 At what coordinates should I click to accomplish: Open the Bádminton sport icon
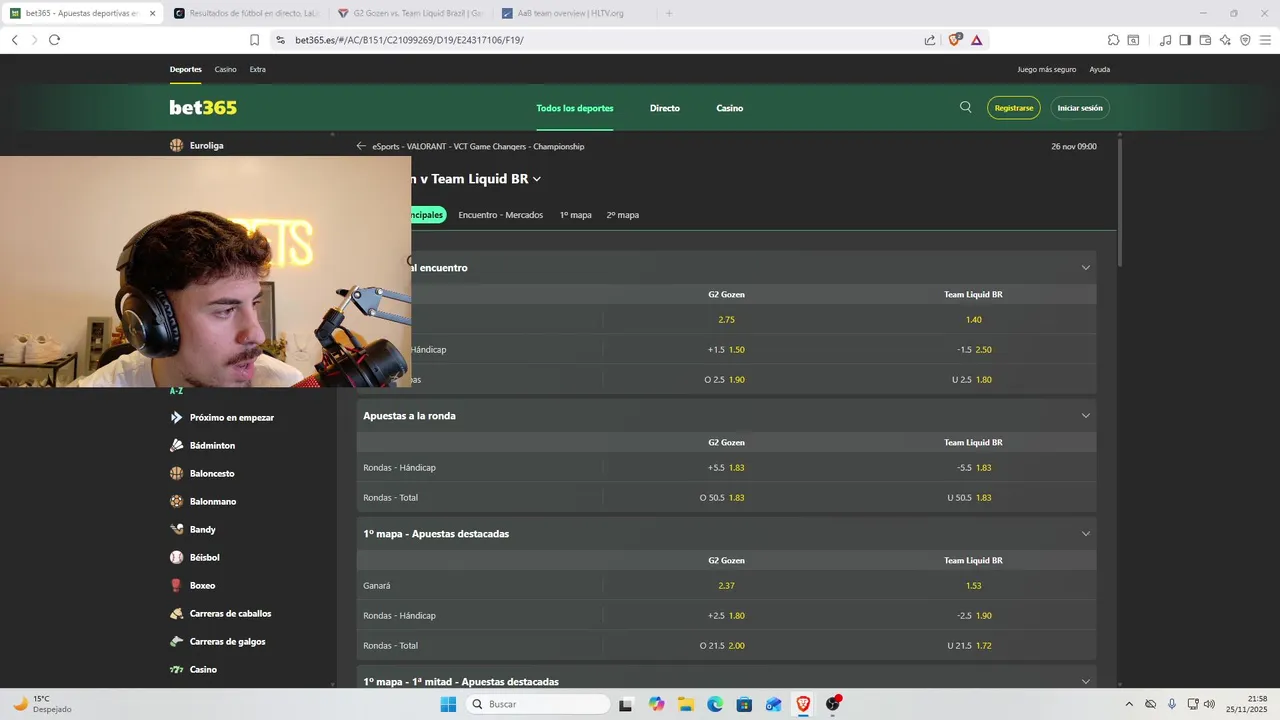point(177,445)
